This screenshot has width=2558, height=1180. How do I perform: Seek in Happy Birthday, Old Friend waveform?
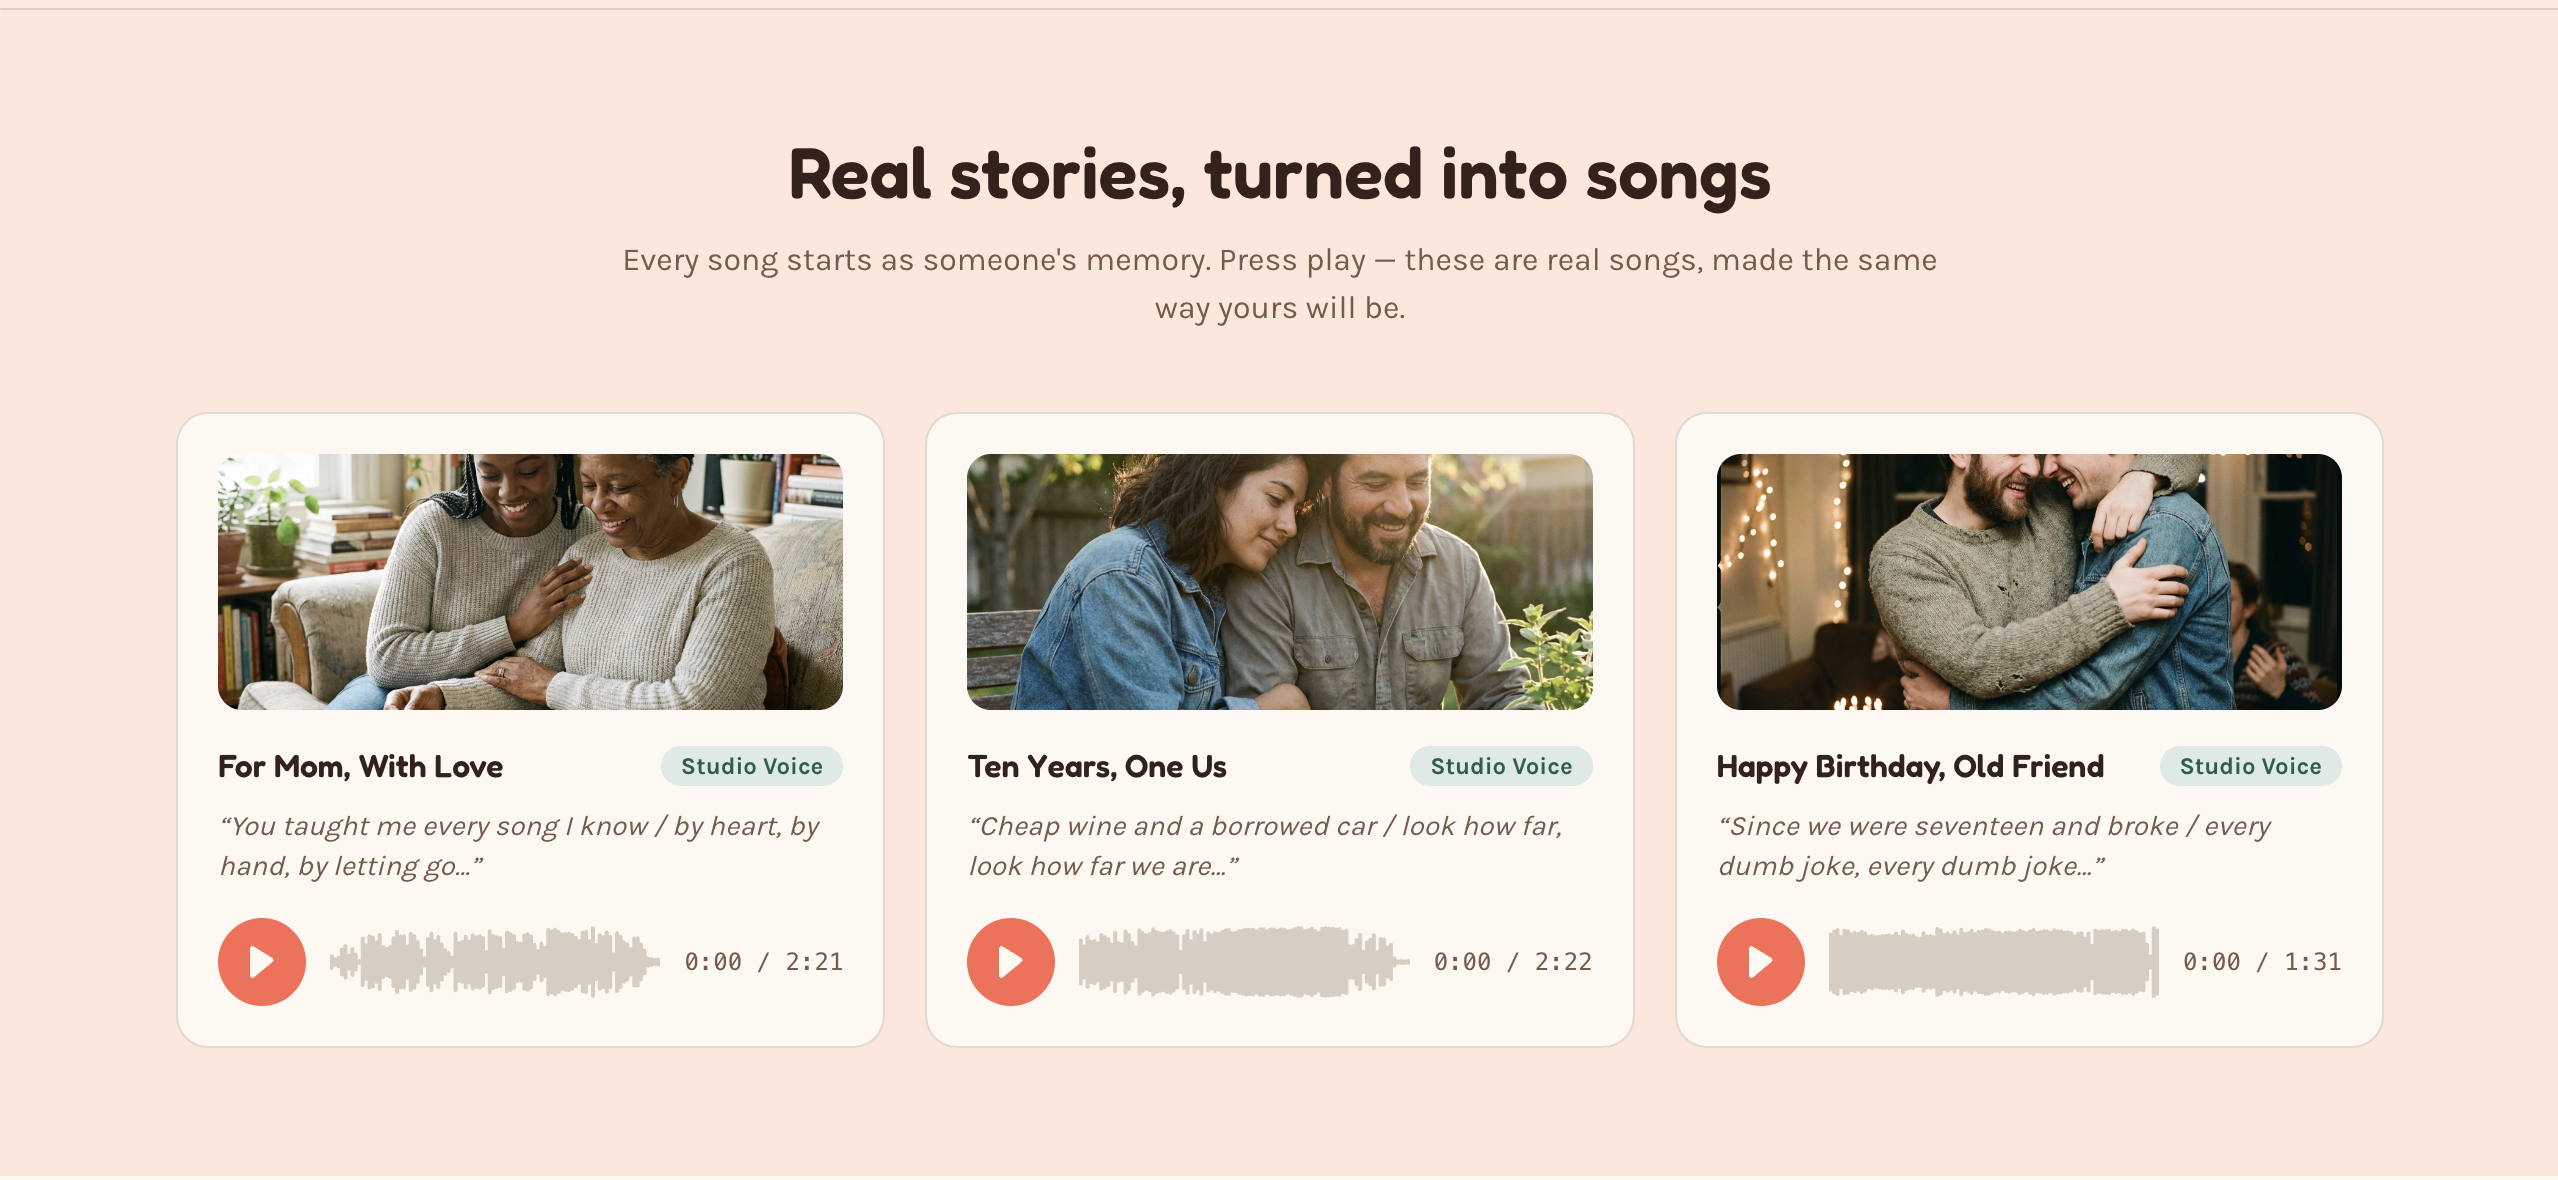pyautogui.click(x=1994, y=961)
